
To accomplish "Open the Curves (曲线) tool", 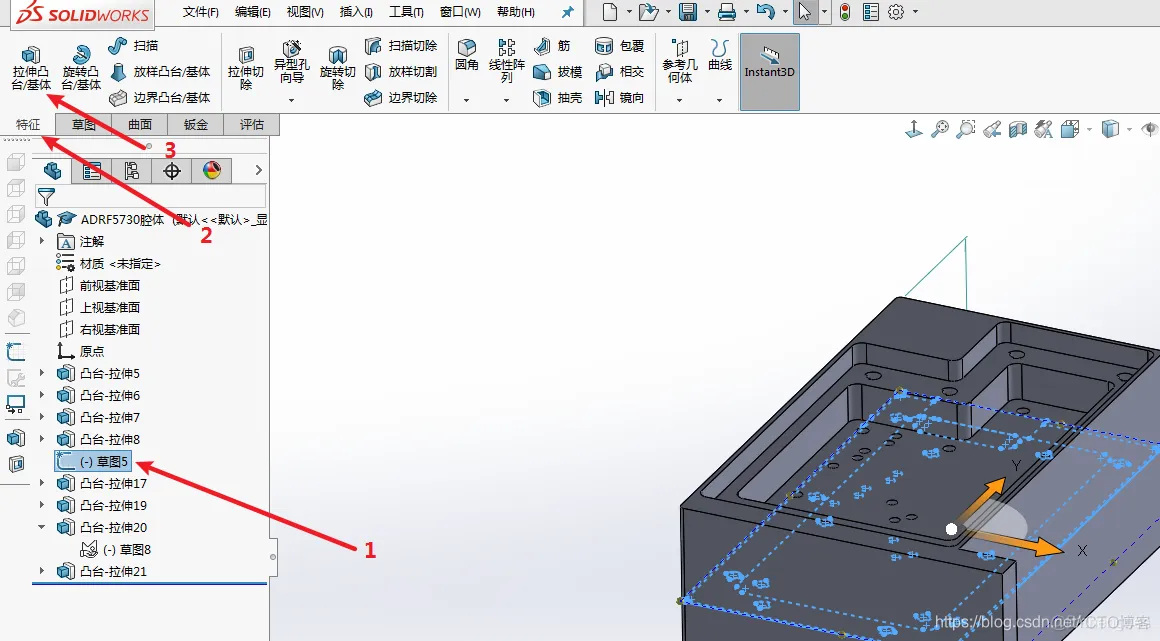I will pyautogui.click(x=720, y=56).
